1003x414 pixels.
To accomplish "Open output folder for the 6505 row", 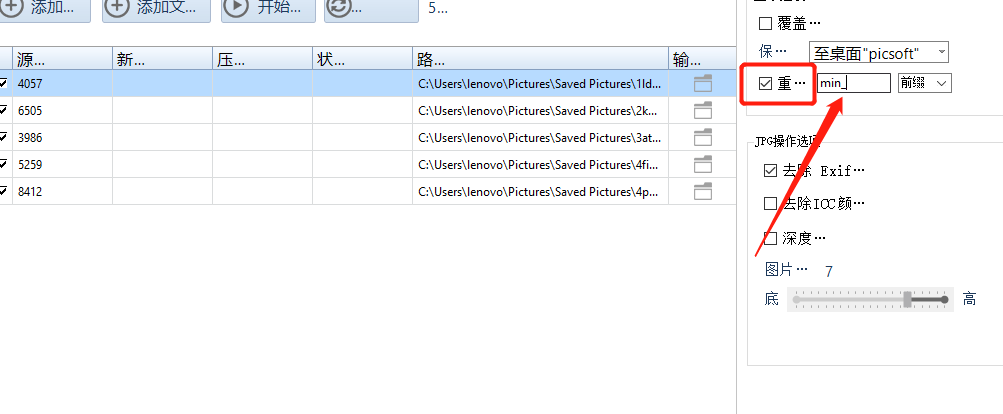I will click(702, 111).
